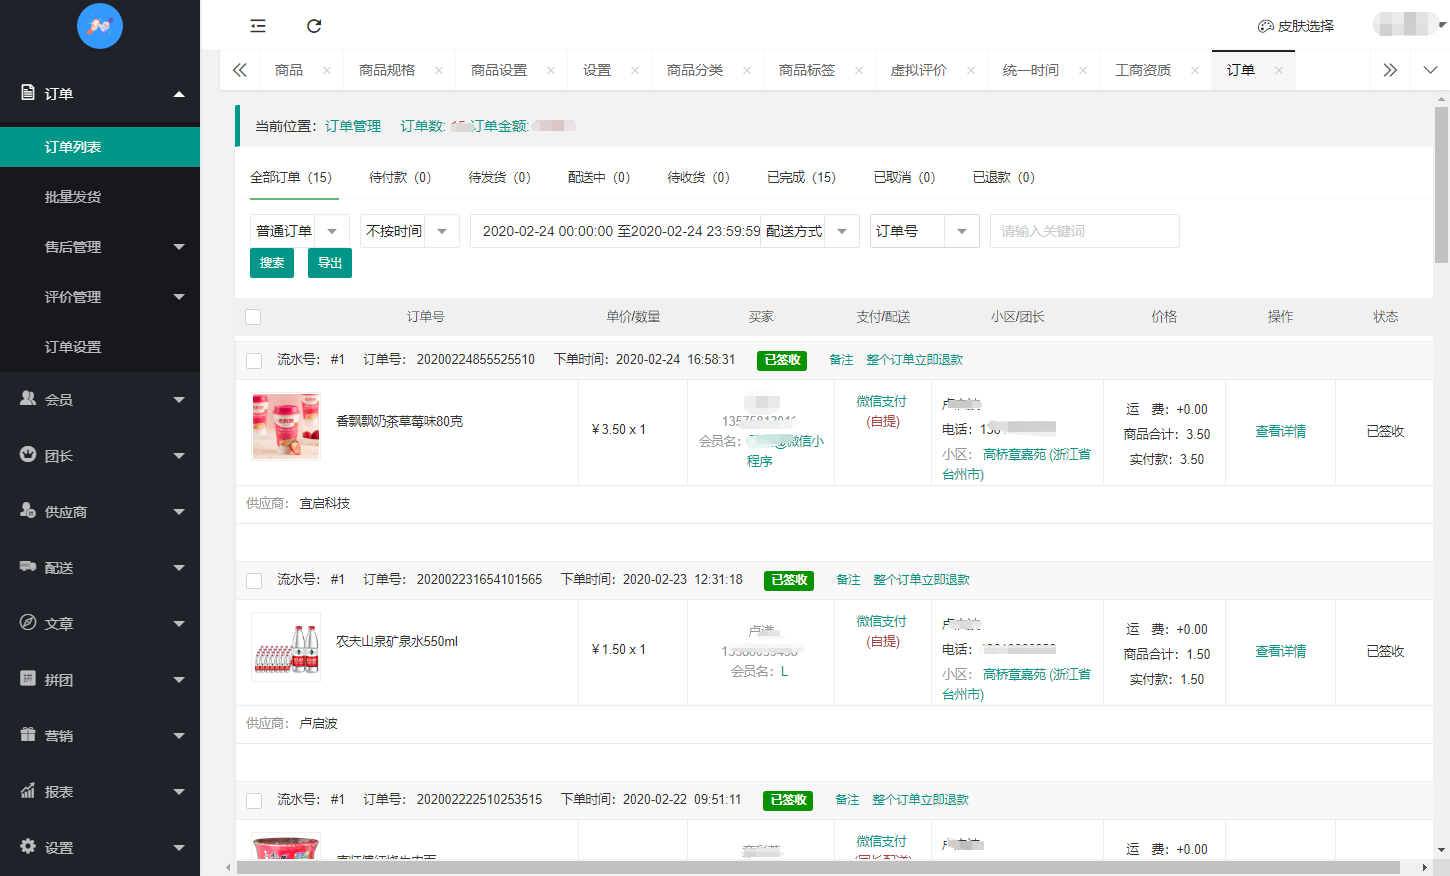
Task: Open 查看详情 for the 香飘飘奶茶 order
Action: [1281, 431]
